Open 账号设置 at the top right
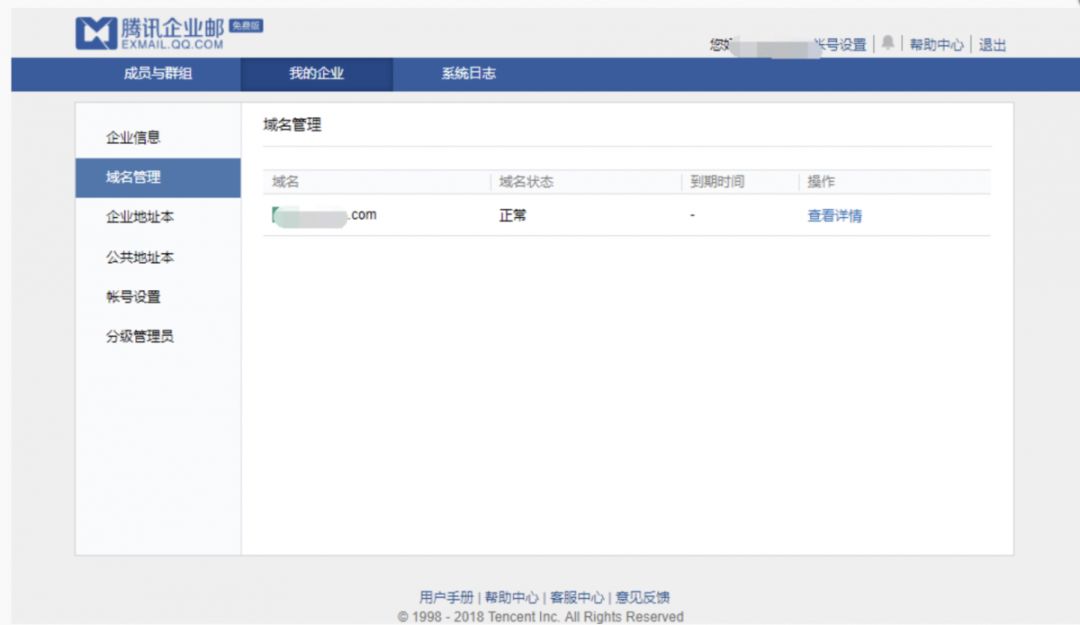 tap(845, 44)
